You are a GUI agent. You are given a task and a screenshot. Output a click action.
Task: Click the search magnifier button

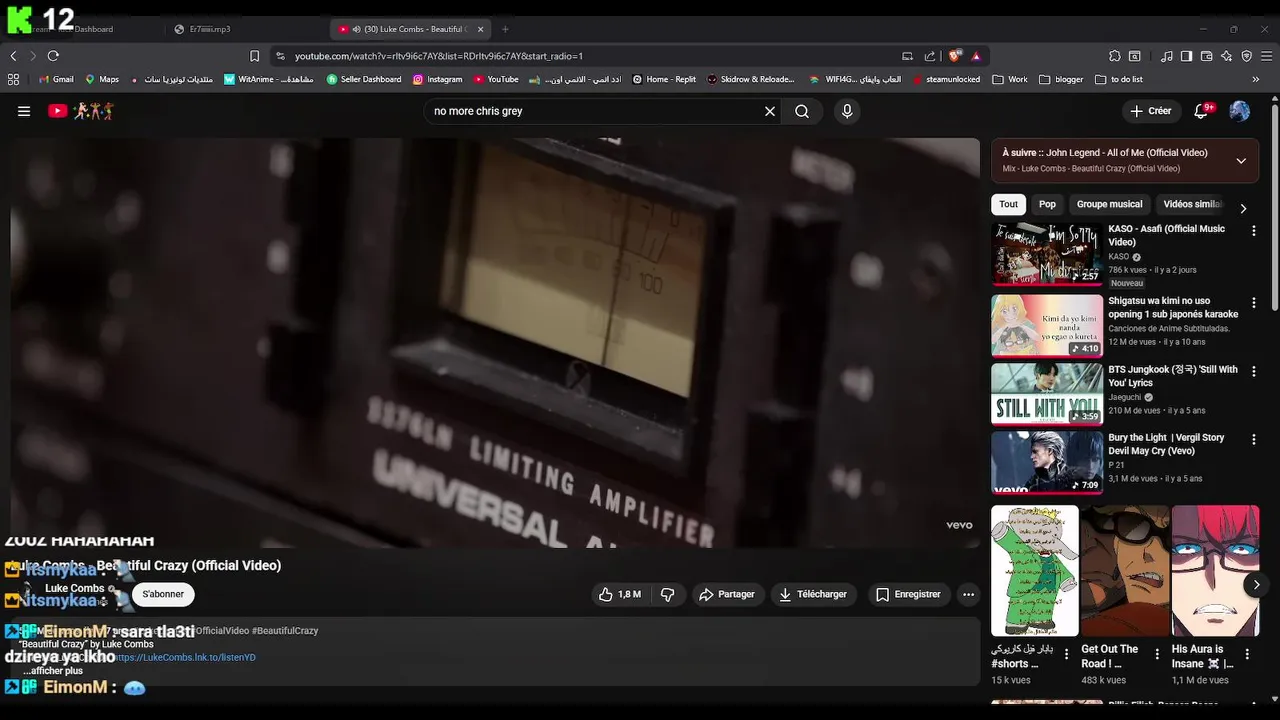click(x=802, y=111)
